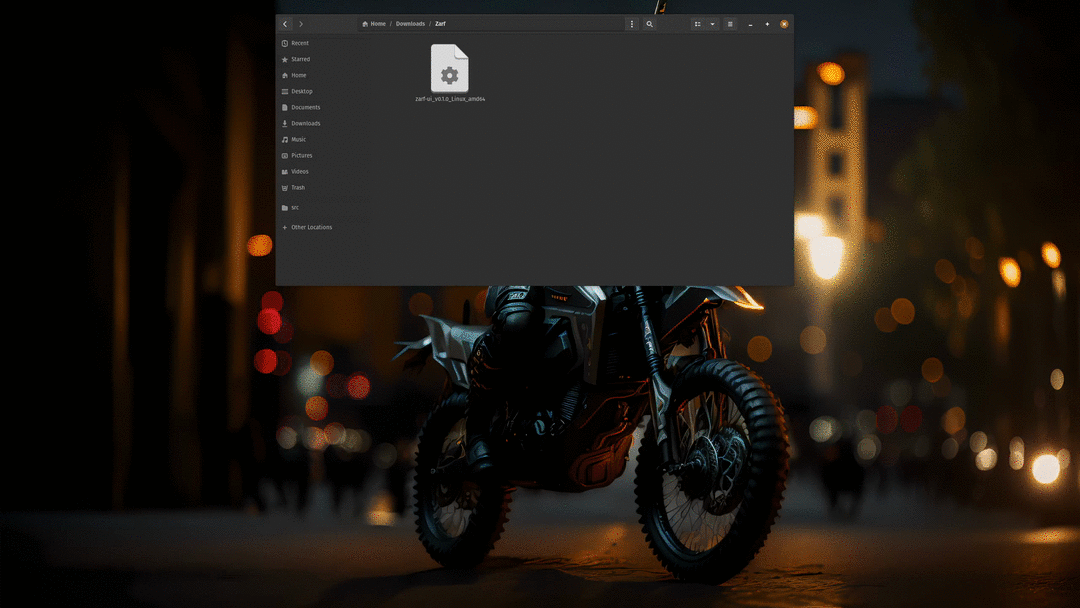Open the three-dot path options menu
The image size is (1080, 608).
(x=632, y=24)
